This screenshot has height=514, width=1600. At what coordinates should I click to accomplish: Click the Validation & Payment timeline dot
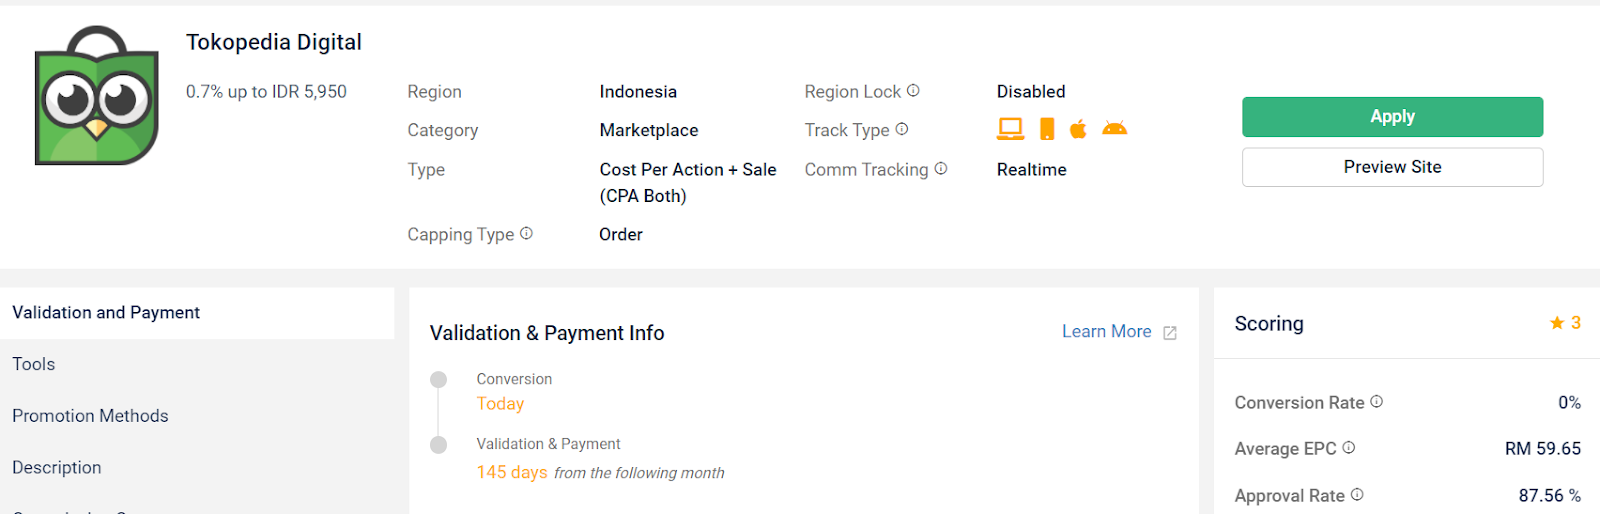(x=438, y=444)
